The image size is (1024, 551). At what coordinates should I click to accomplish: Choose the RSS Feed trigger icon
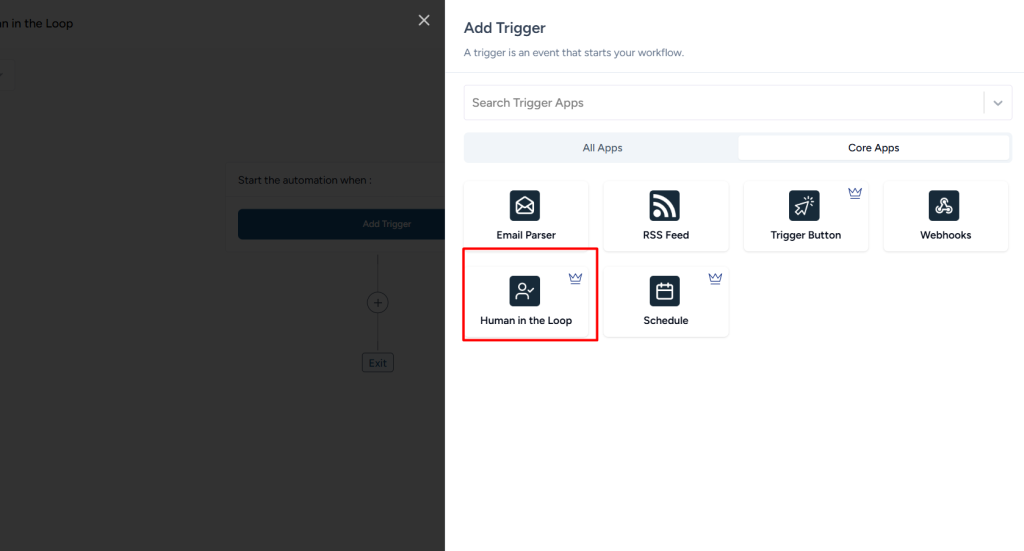pos(665,206)
